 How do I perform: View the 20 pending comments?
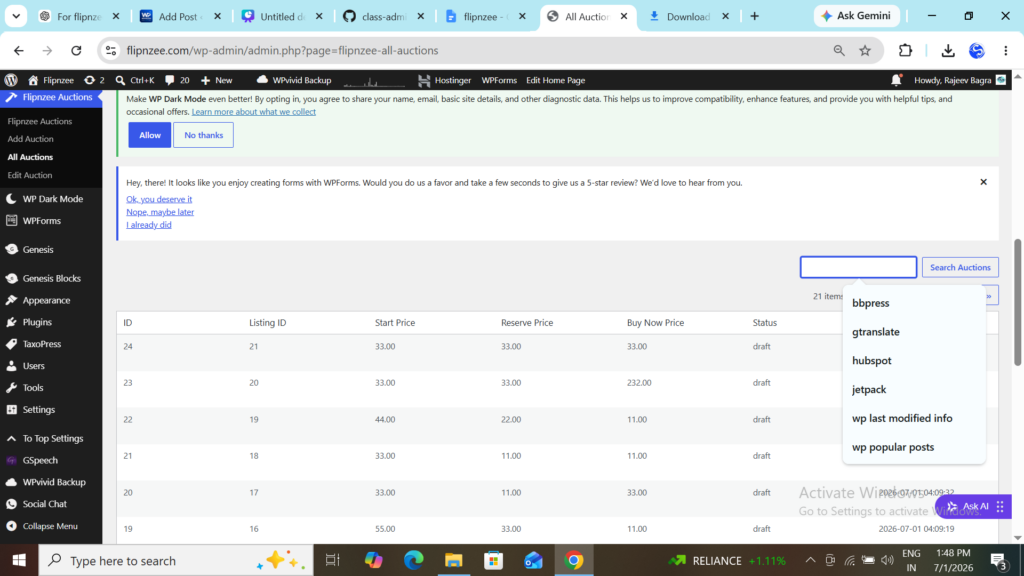pos(177,80)
